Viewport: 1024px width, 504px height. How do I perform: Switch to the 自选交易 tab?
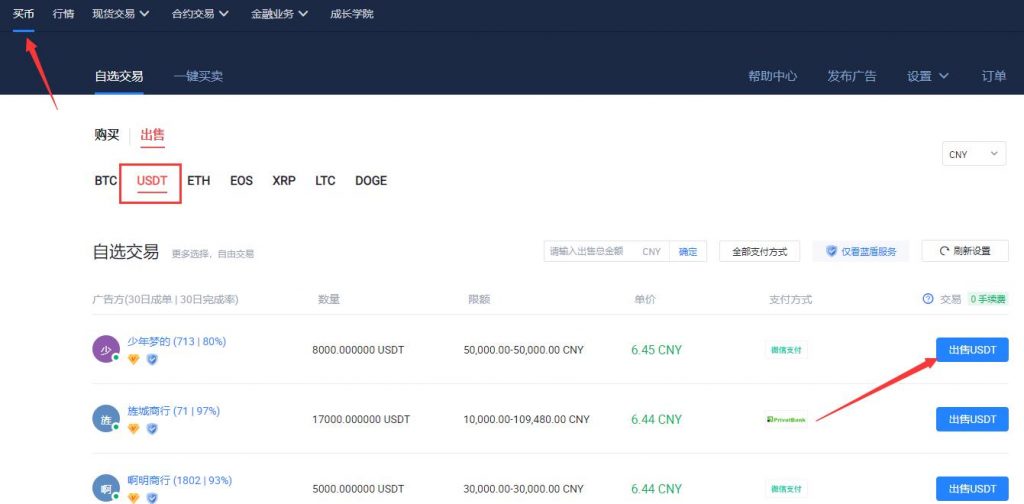pos(119,76)
